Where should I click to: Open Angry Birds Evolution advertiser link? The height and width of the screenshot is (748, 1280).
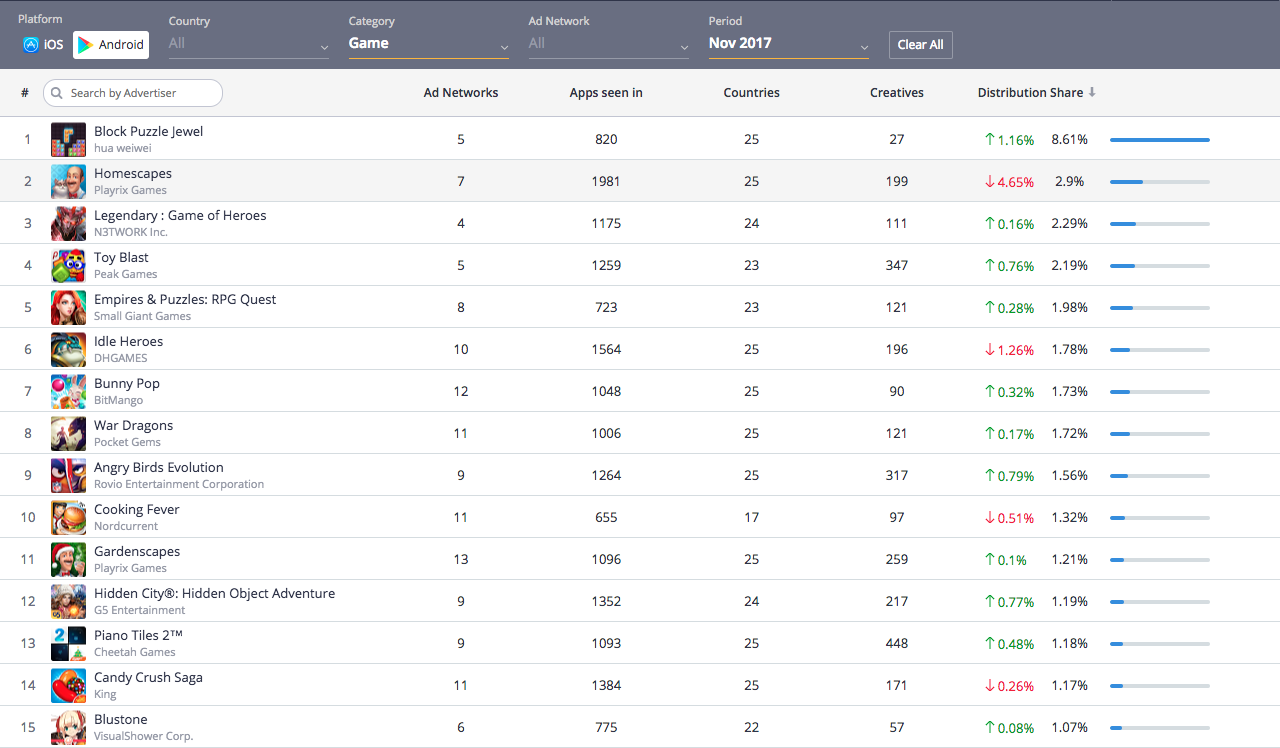(x=159, y=468)
